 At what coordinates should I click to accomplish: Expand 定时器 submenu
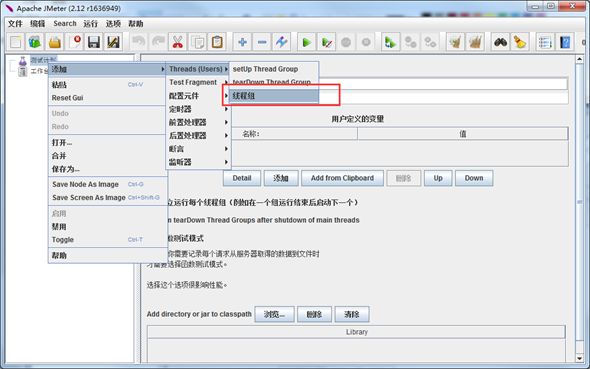198,109
